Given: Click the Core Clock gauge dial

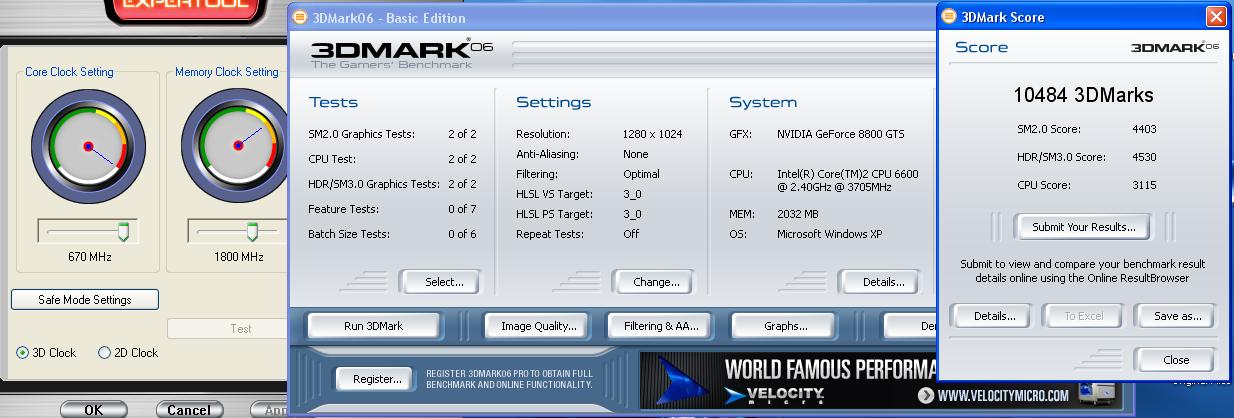Looking at the screenshot, I should coord(88,146).
